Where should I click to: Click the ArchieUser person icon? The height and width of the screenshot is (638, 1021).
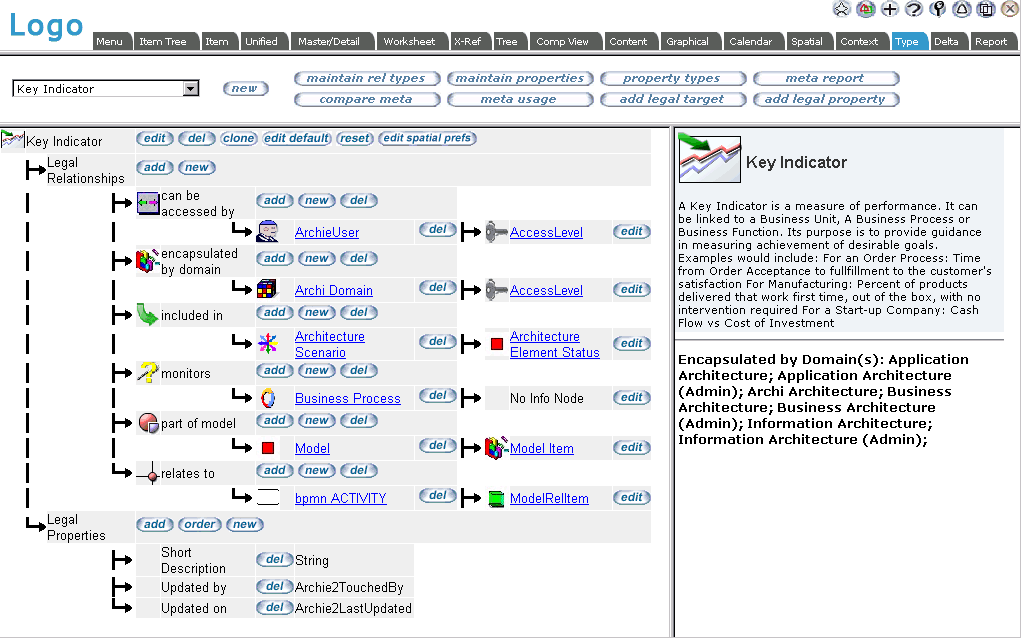tap(267, 232)
